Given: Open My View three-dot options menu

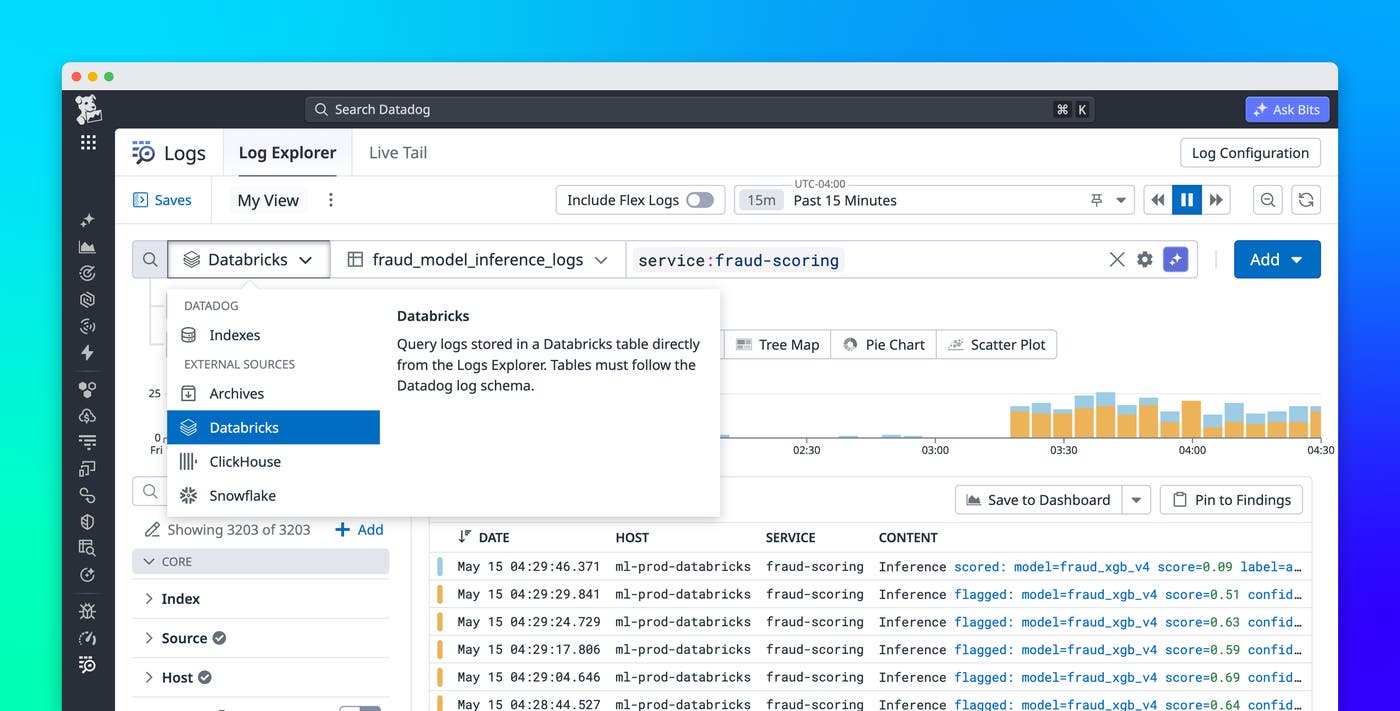Looking at the screenshot, I should [x=331, y=200].
